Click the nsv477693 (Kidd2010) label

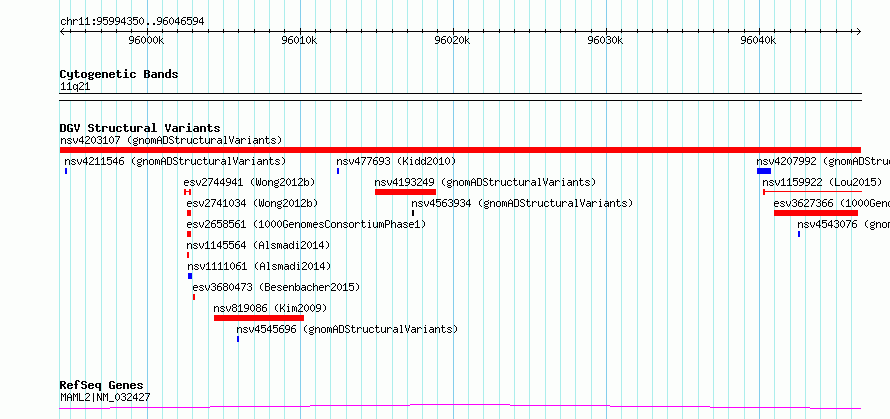coord(396,161)
